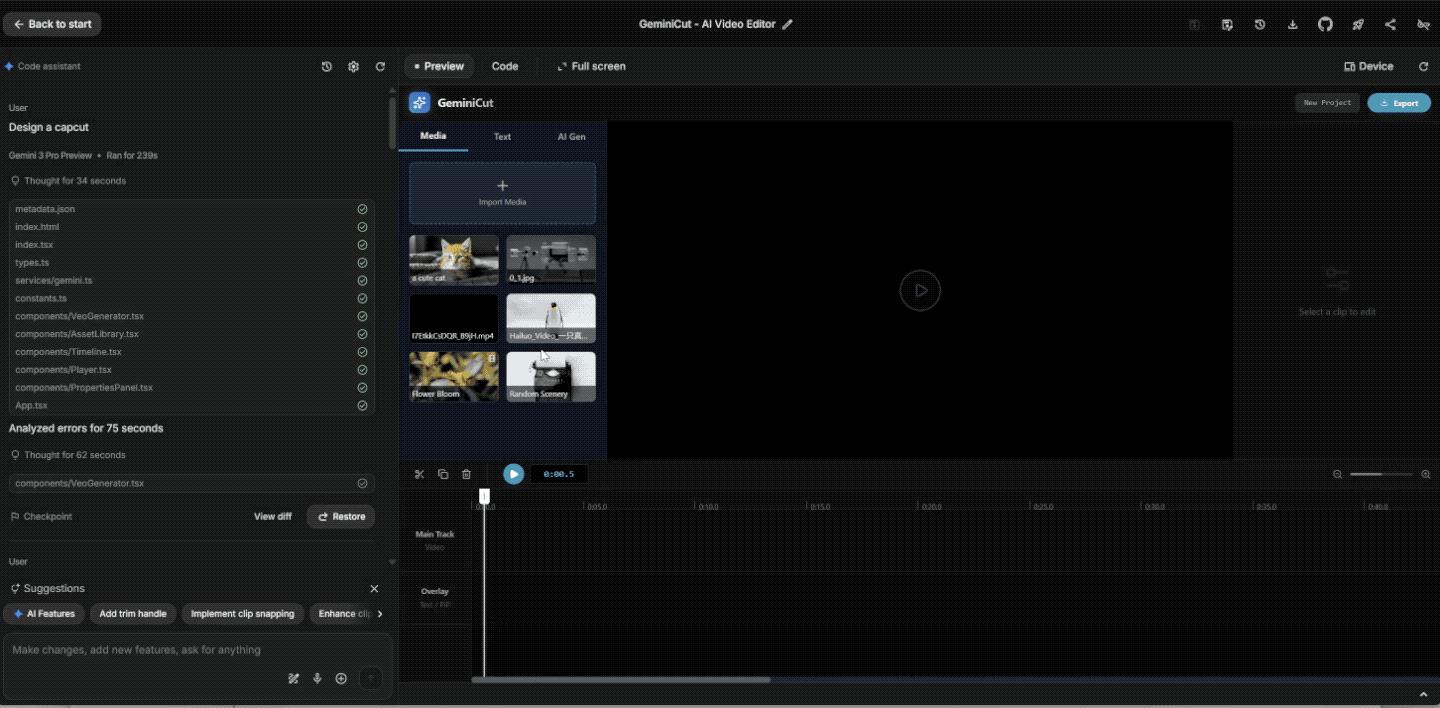Click the trash delete icon in timeline toolbar
This screenshot has width=1440, height=708.
pyautogui.click(x=466, y=474)
